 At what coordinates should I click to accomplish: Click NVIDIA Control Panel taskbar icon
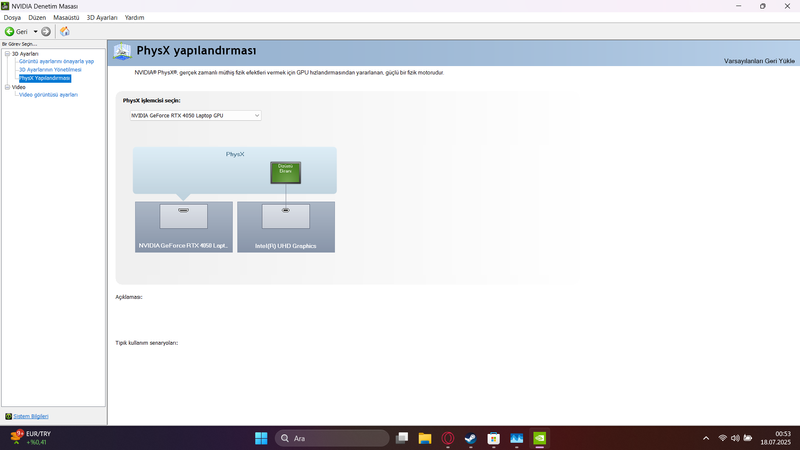539,438
